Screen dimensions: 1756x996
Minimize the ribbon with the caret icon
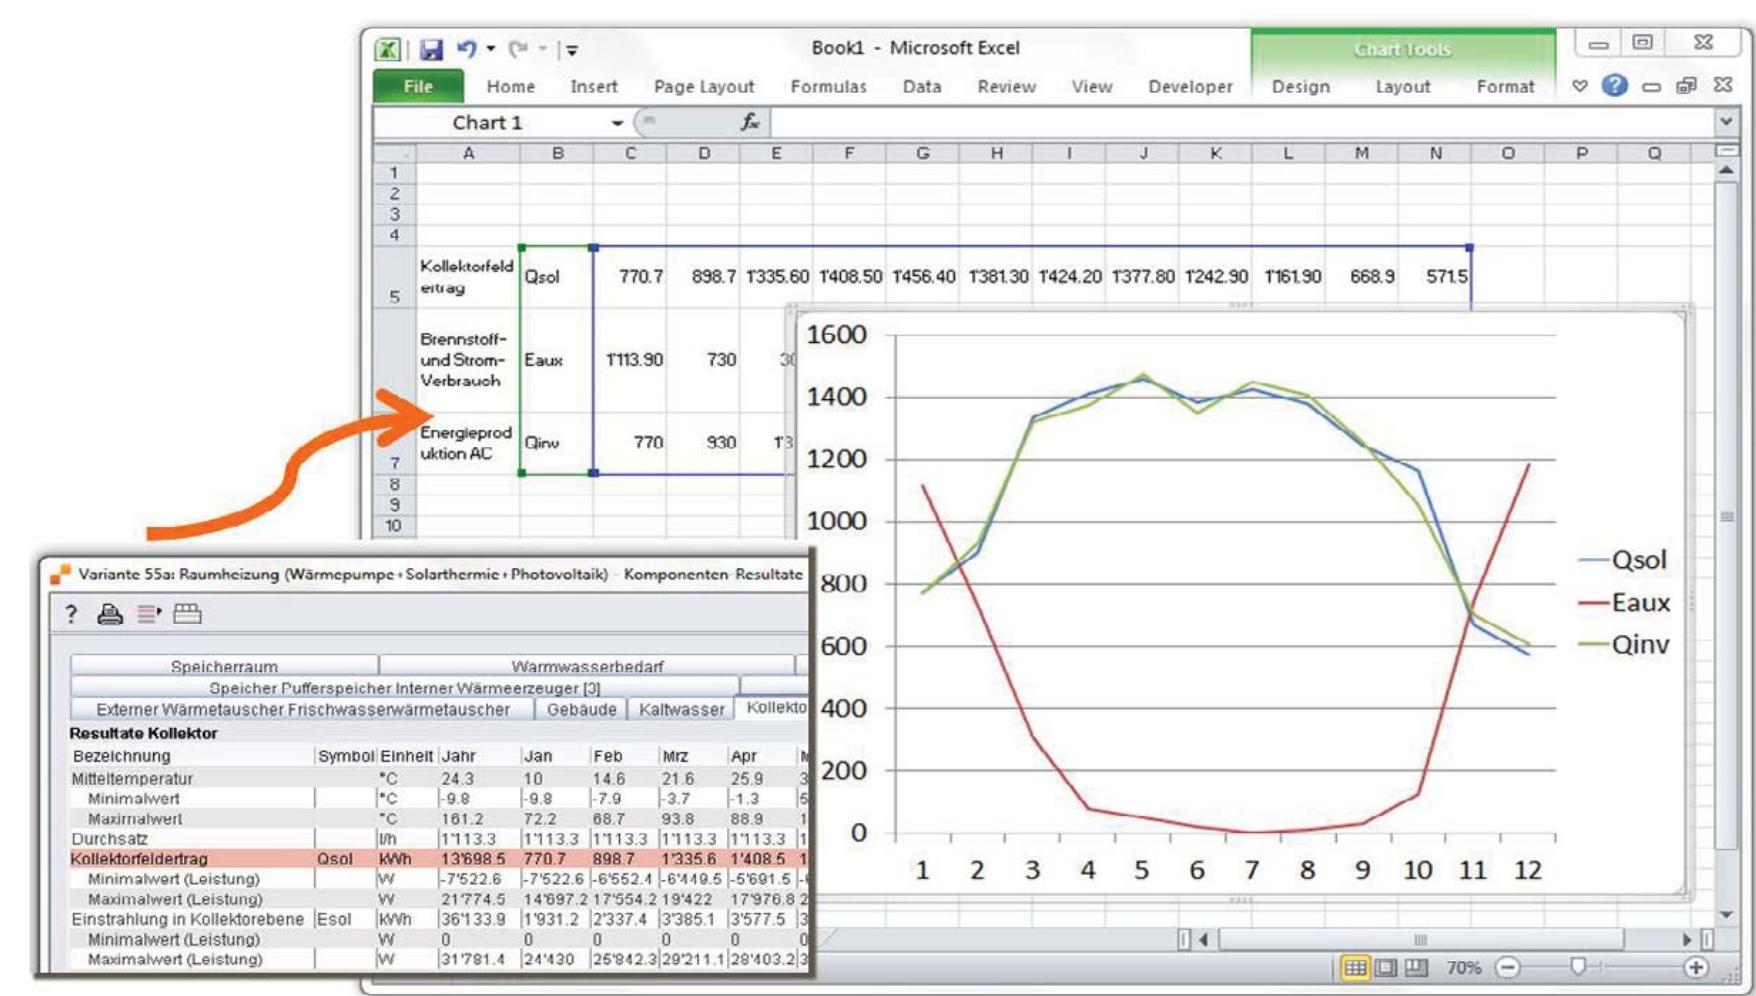pyautogui.click(x=1580, y=86)
